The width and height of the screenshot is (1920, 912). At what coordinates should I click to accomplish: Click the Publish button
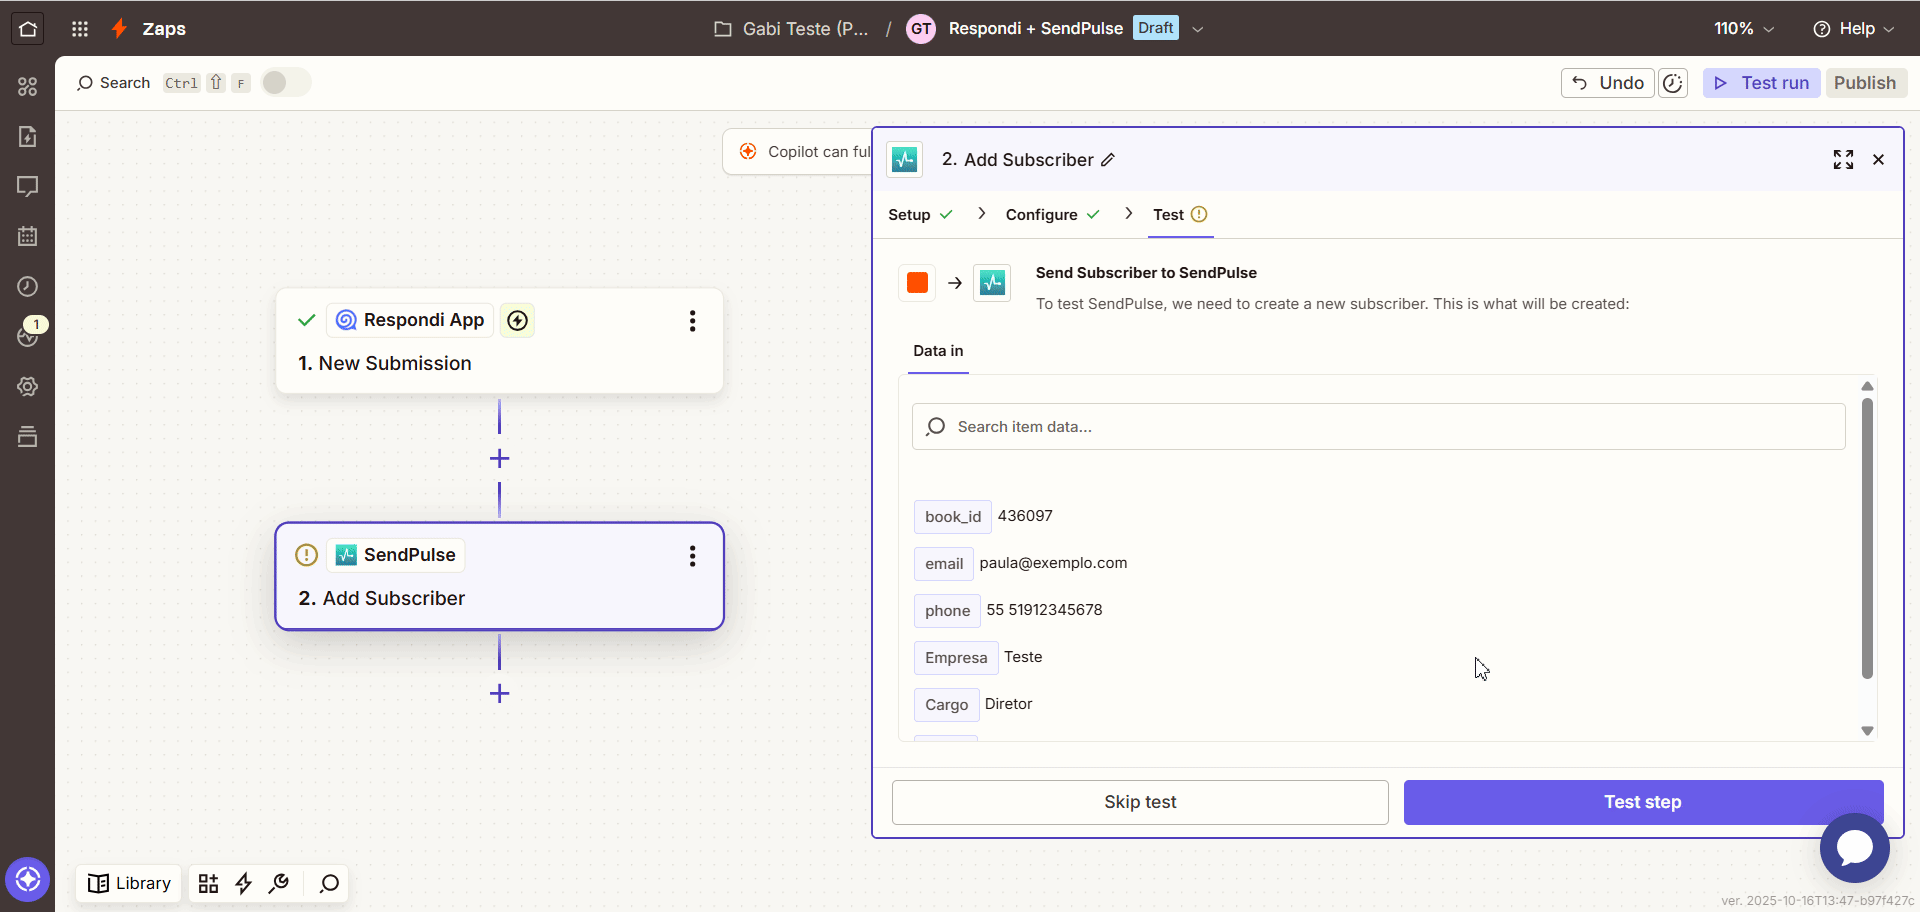pos(1865,83)
